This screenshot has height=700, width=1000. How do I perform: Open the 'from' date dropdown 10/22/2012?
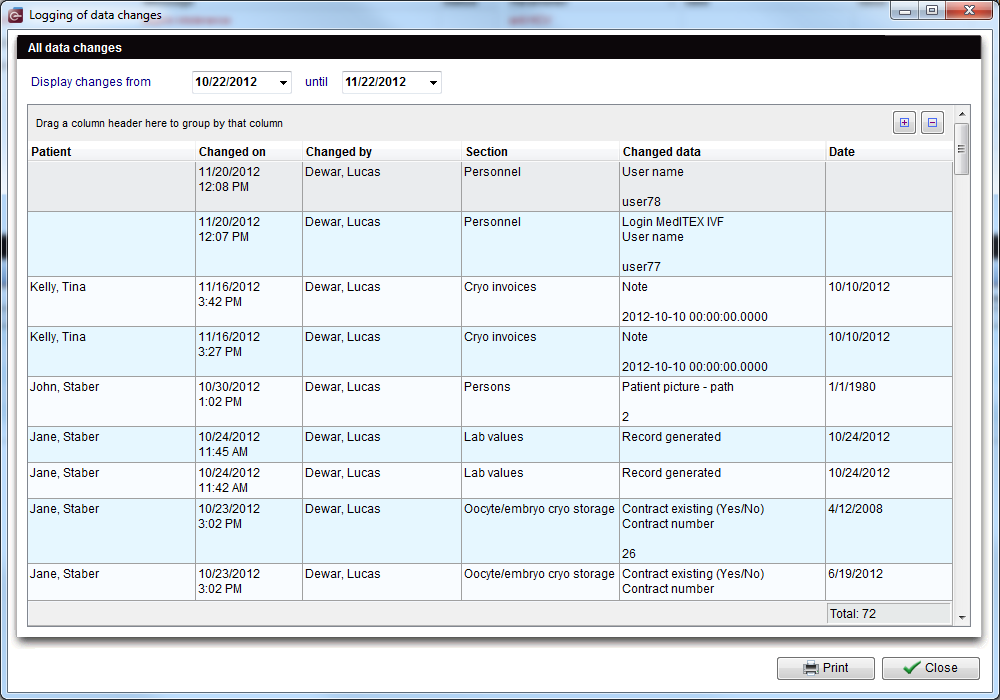(x=283, y=82)
